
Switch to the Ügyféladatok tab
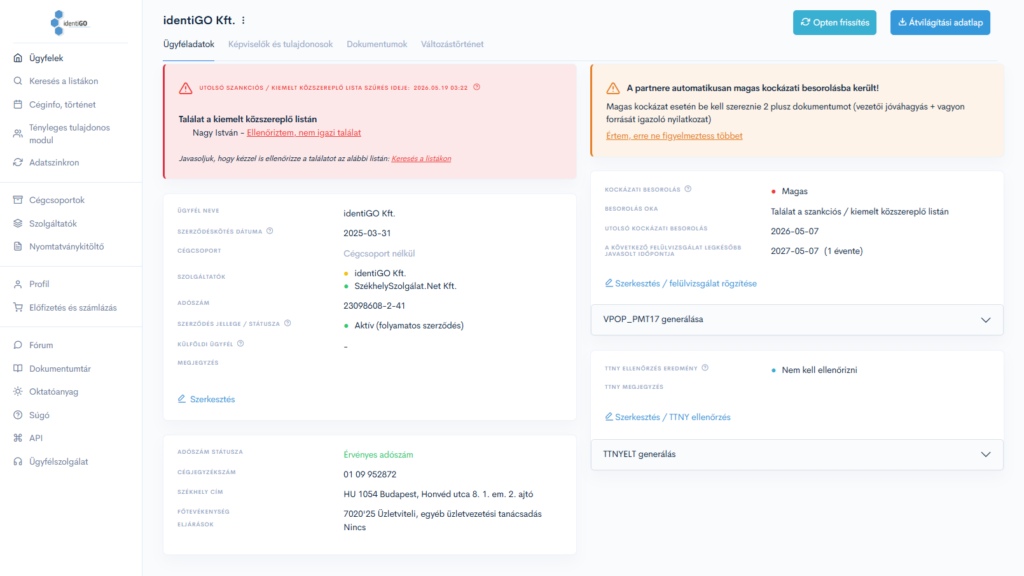click(x=189, y=44)
